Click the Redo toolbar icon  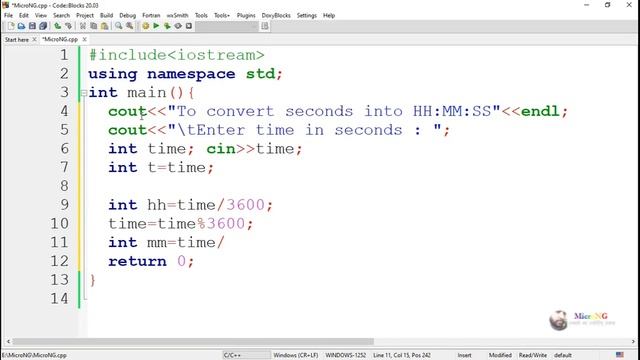tap(69, 26)
